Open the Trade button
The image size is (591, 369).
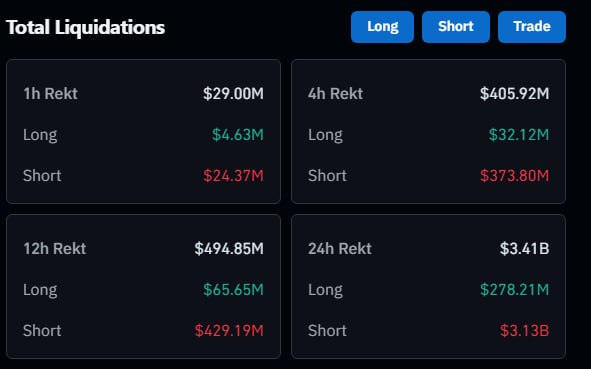[x=532, y=27]
